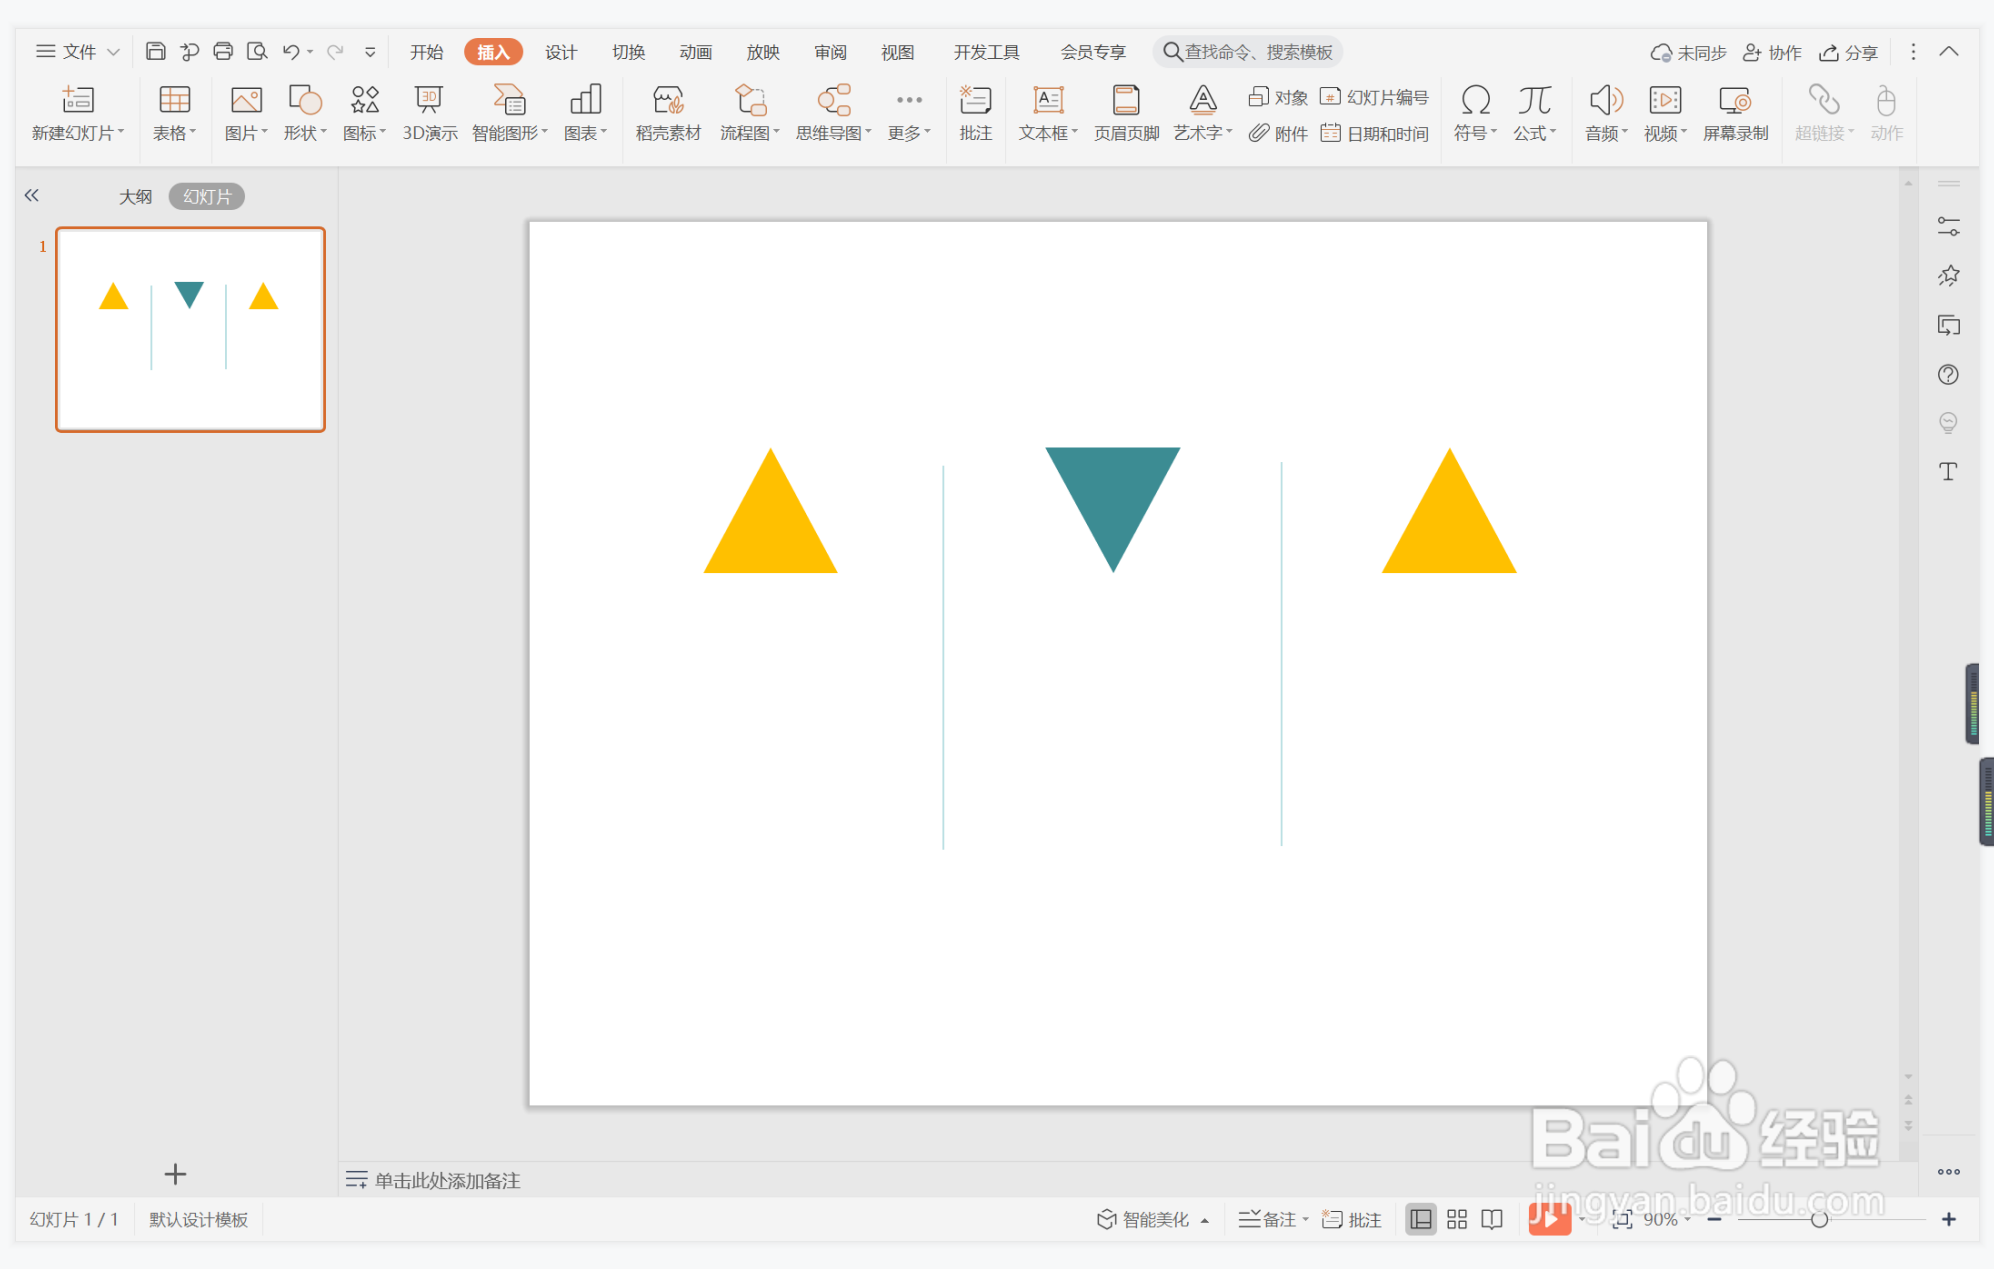Start slideshow with orange play button
Screen dimensions: 1994x1269
[x=1548, y=1219]
